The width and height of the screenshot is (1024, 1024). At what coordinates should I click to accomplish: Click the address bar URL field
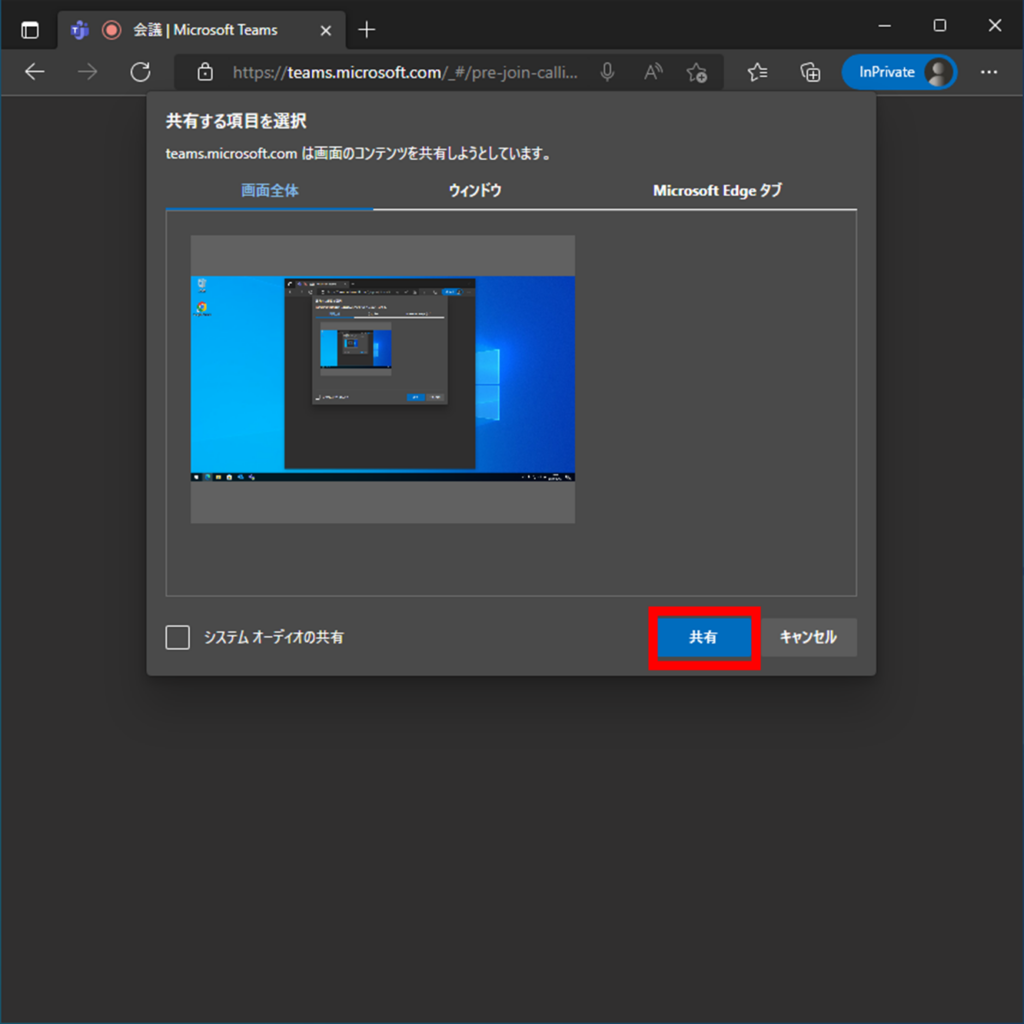pos(405,72)
